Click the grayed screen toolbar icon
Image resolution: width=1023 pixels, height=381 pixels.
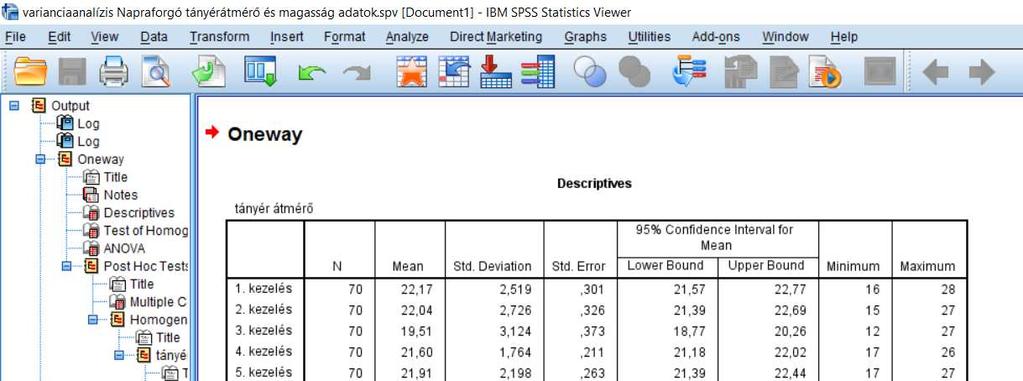point(879,72)
